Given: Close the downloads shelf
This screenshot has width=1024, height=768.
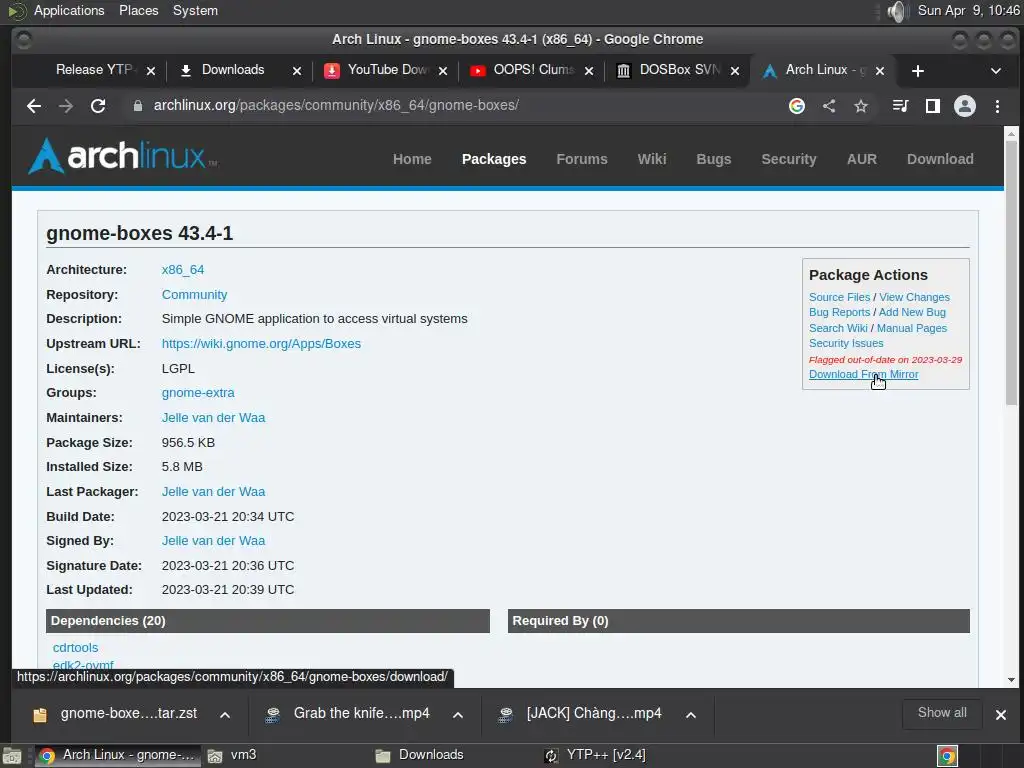Looking at the screenshot, I should coord(1000,714).
